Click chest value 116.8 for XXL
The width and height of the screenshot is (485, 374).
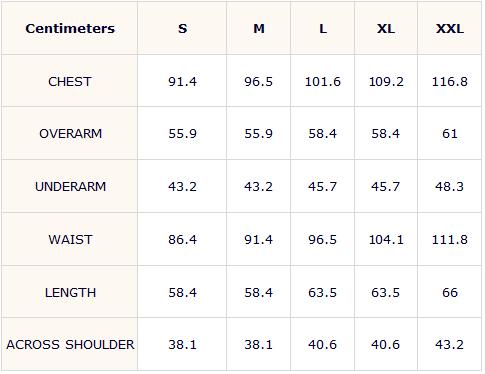tap(450, 82)
